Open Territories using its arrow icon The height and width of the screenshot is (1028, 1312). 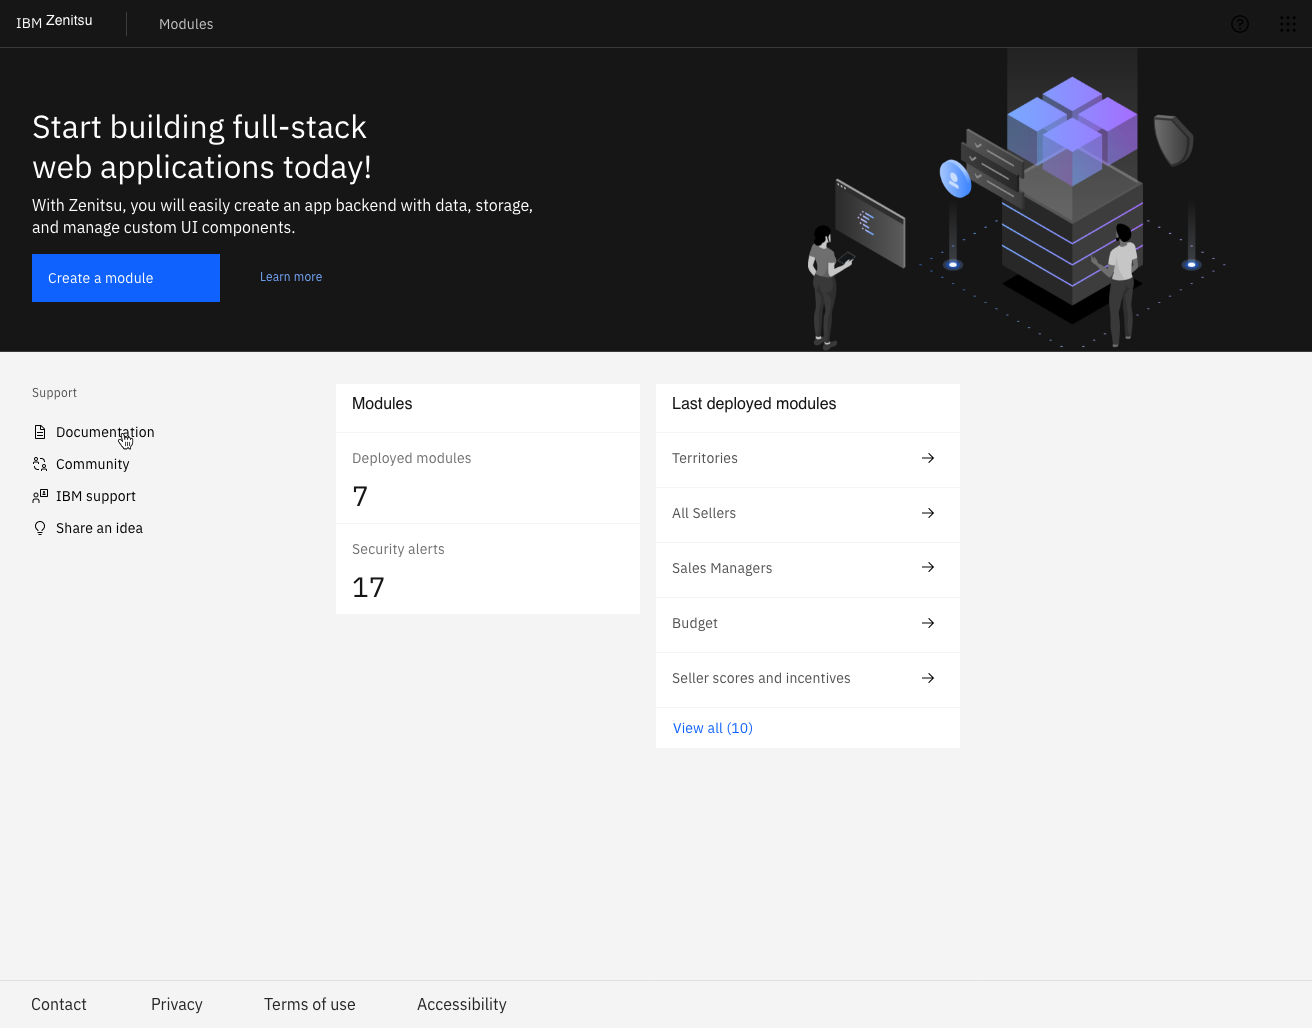click(927, 458)
